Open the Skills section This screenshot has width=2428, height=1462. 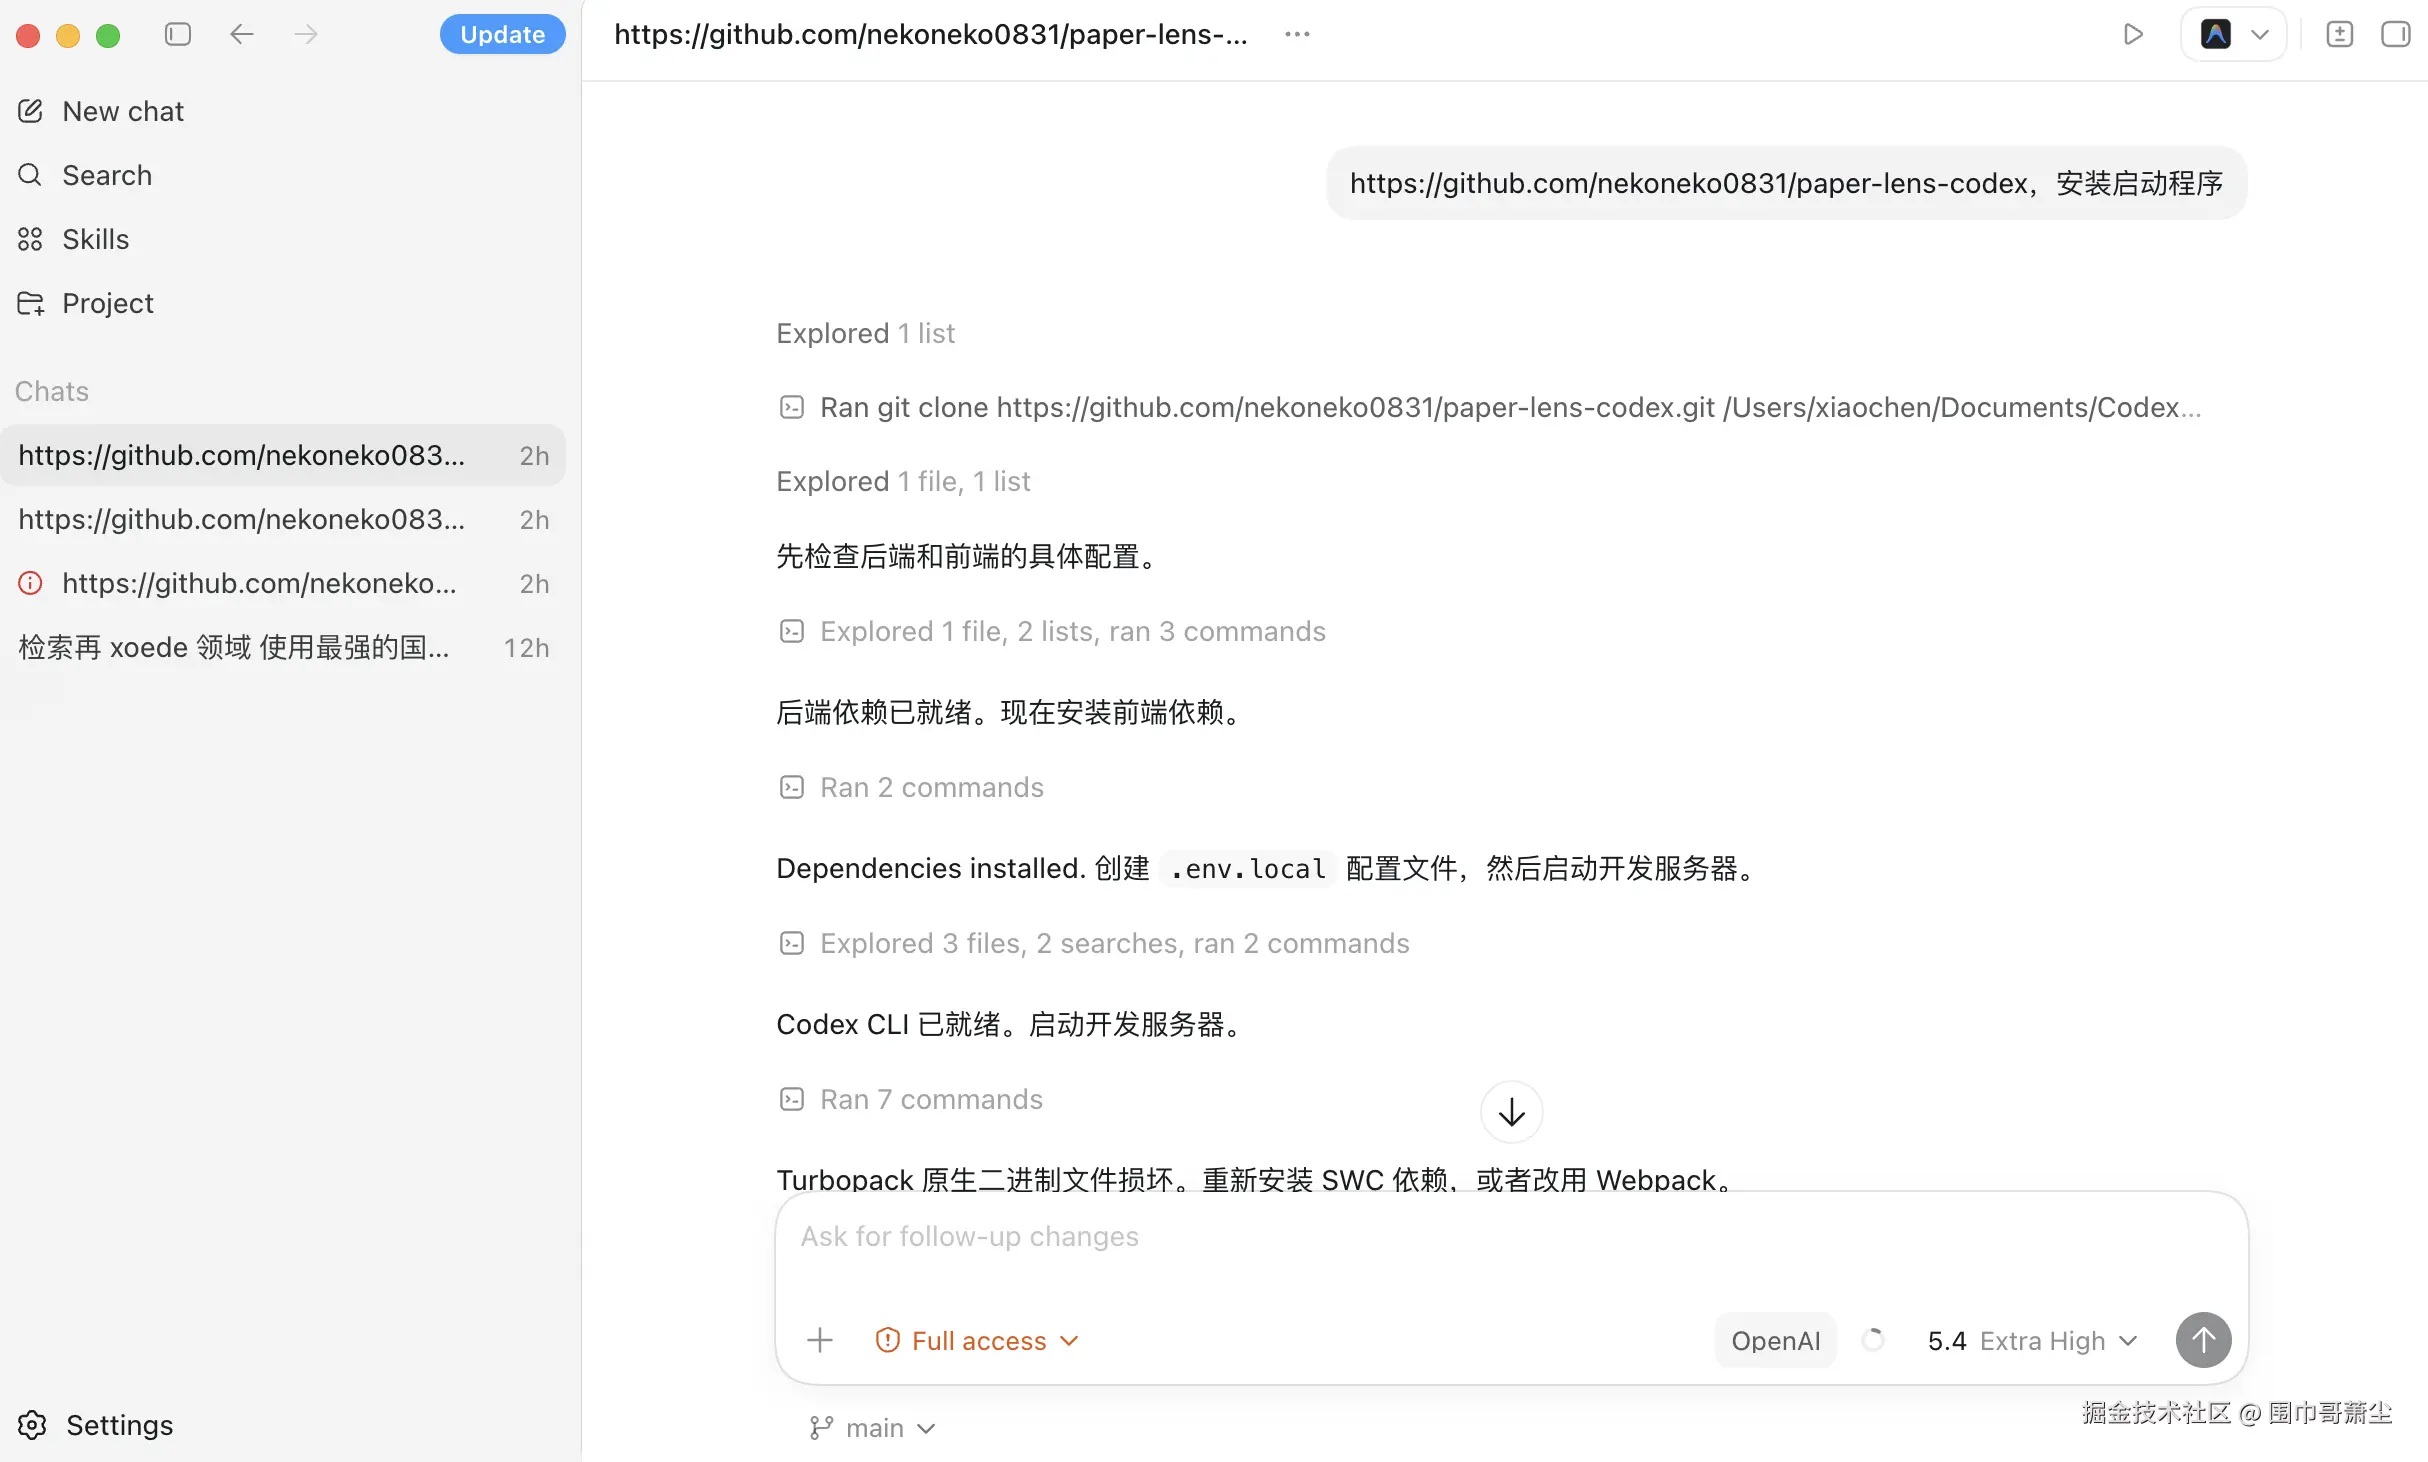coord(283,239)
